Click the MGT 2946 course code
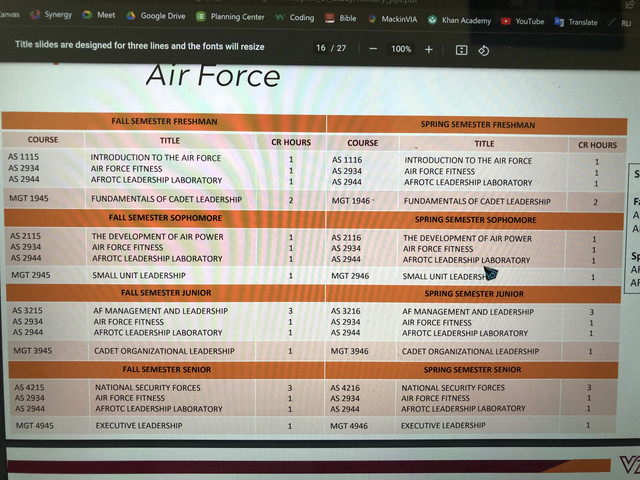This screenshot has width=640, height=480. [350, 276]
